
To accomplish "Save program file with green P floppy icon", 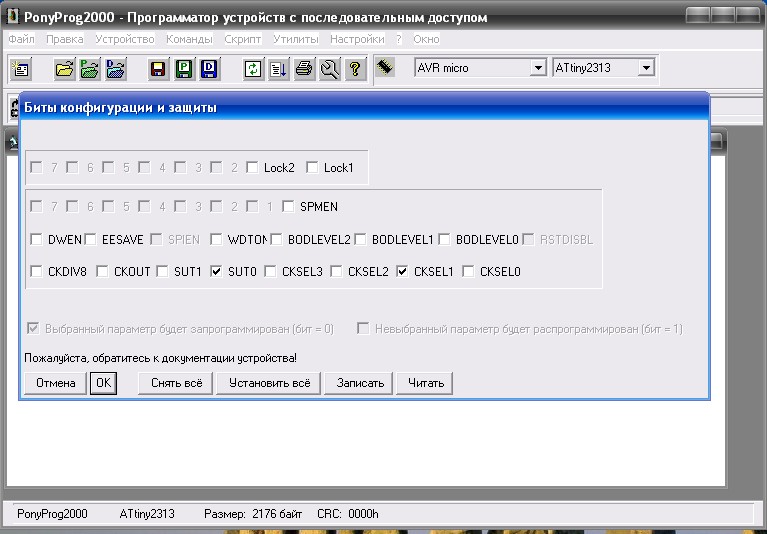I will click(184, 68).
